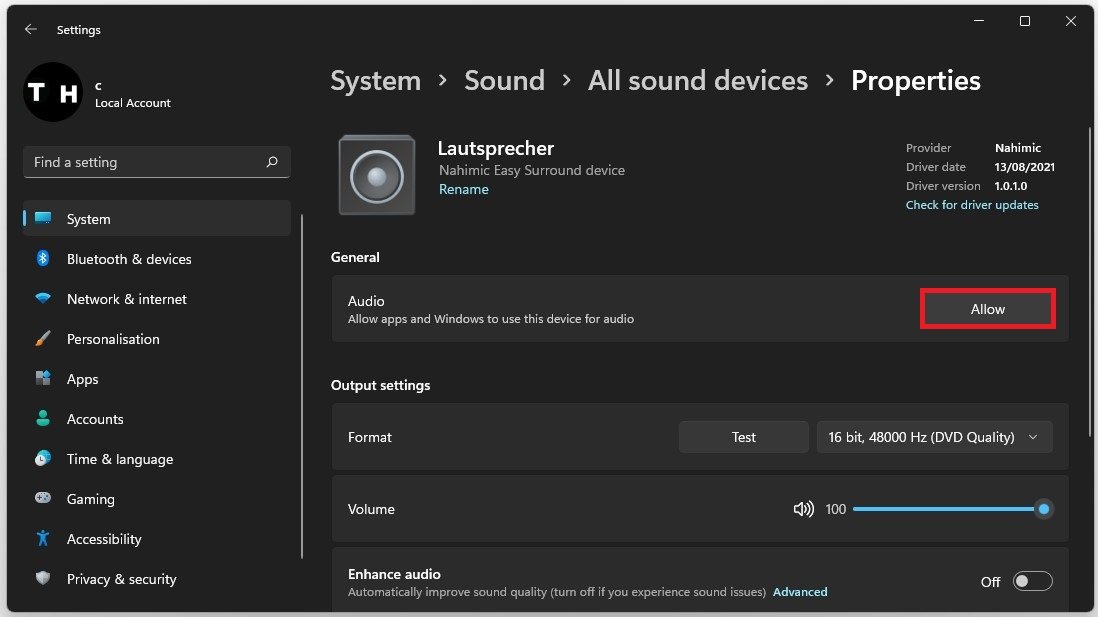Screen dimensions: 1098x617
Task: Click the back arrow icon in Settings
Action: tap(30, 30)
